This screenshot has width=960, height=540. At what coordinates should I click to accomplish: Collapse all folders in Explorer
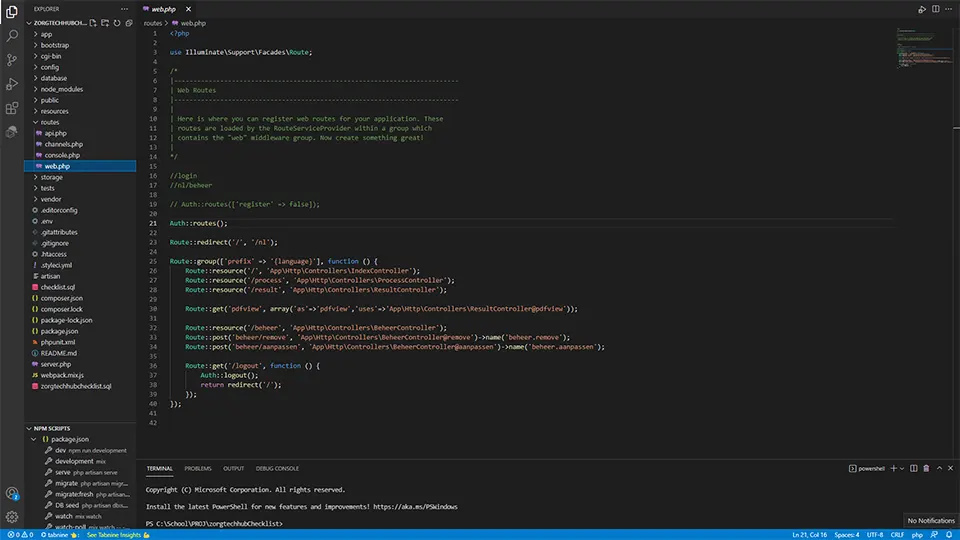coord(129,23)
